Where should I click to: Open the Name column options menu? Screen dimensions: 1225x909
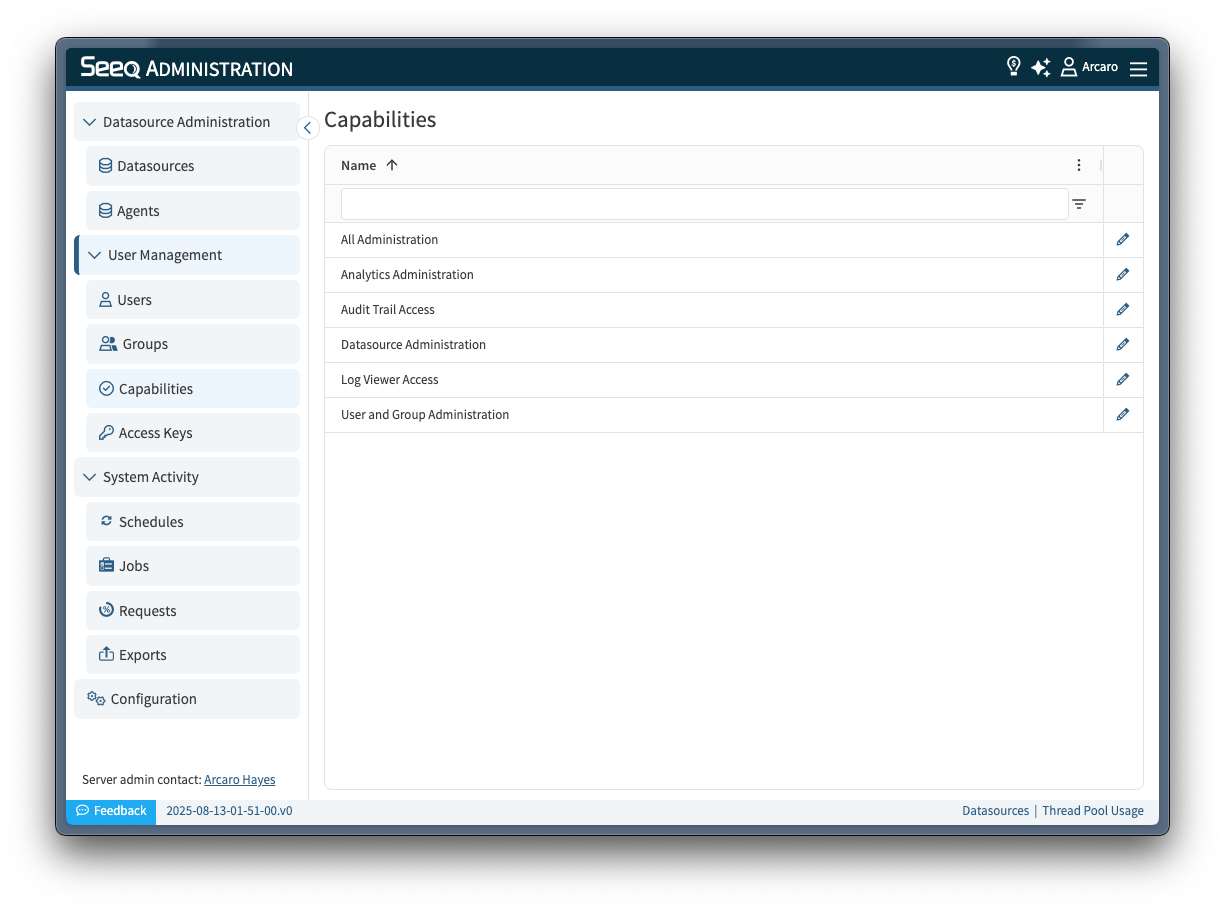1078,166
